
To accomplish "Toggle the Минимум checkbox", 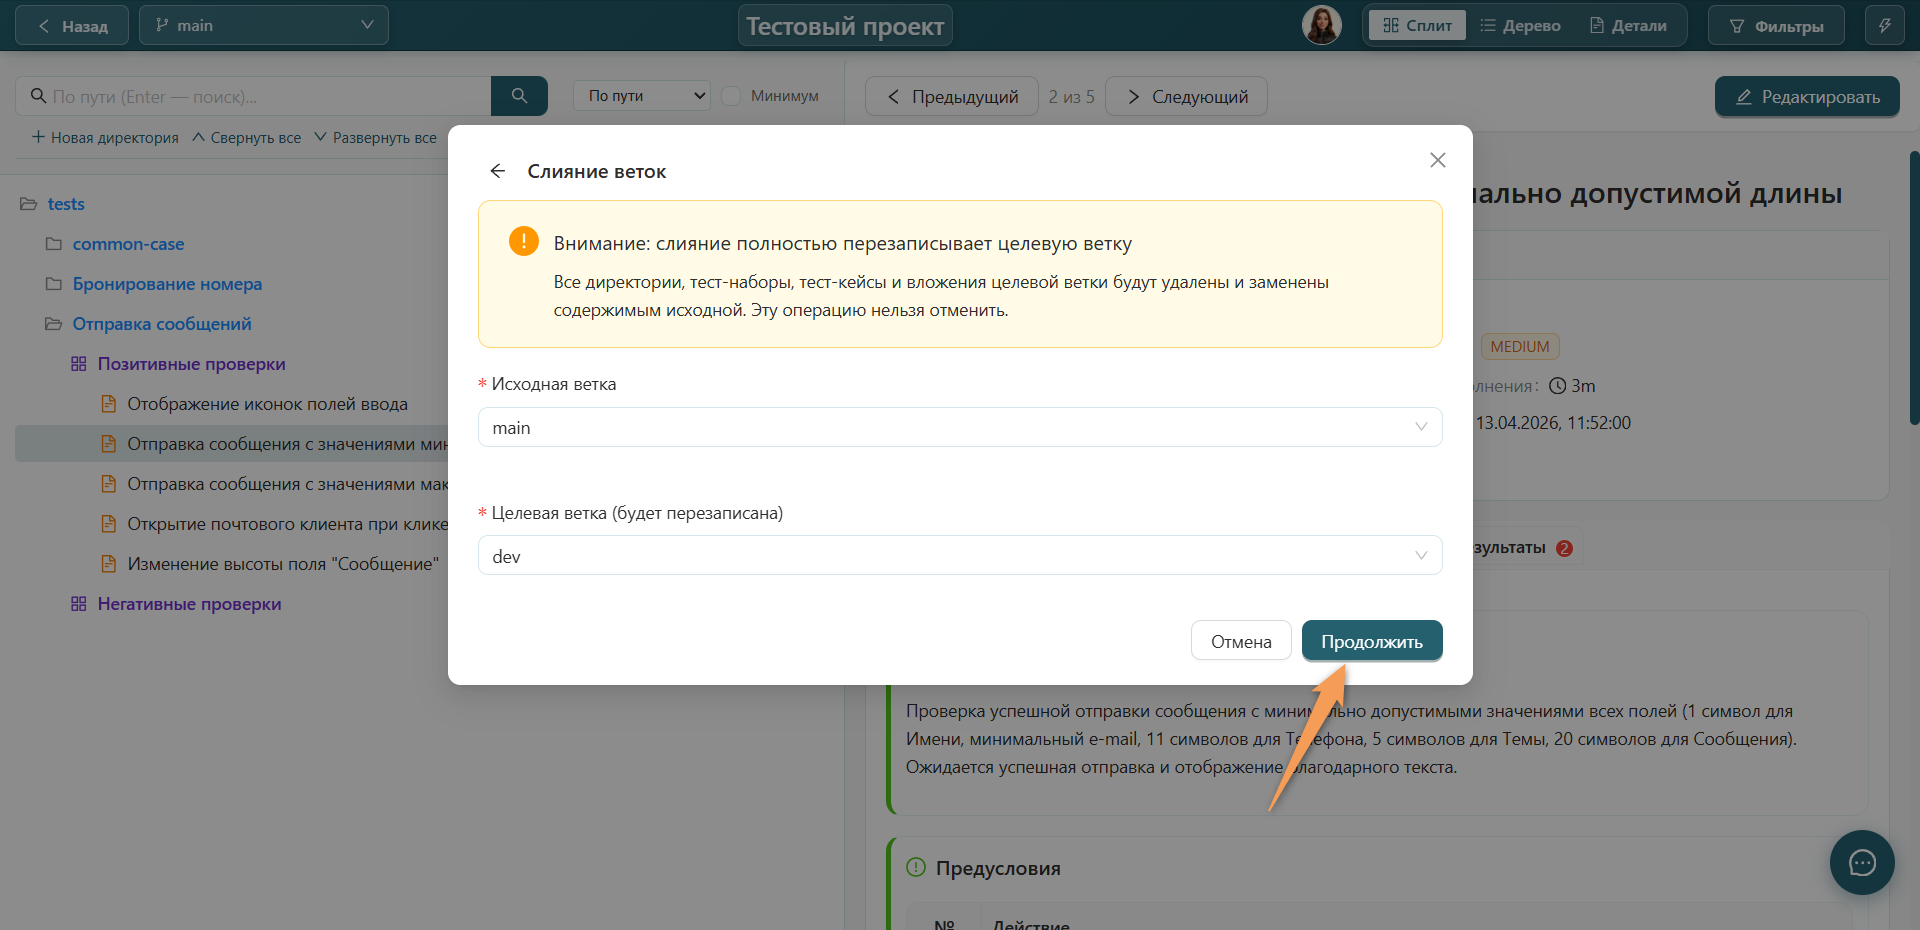I will [x=731, y=96].
